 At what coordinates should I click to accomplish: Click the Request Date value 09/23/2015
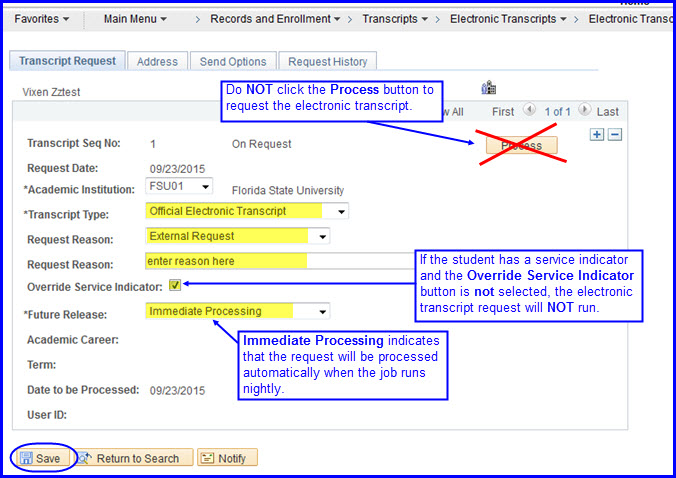[177, 169]
